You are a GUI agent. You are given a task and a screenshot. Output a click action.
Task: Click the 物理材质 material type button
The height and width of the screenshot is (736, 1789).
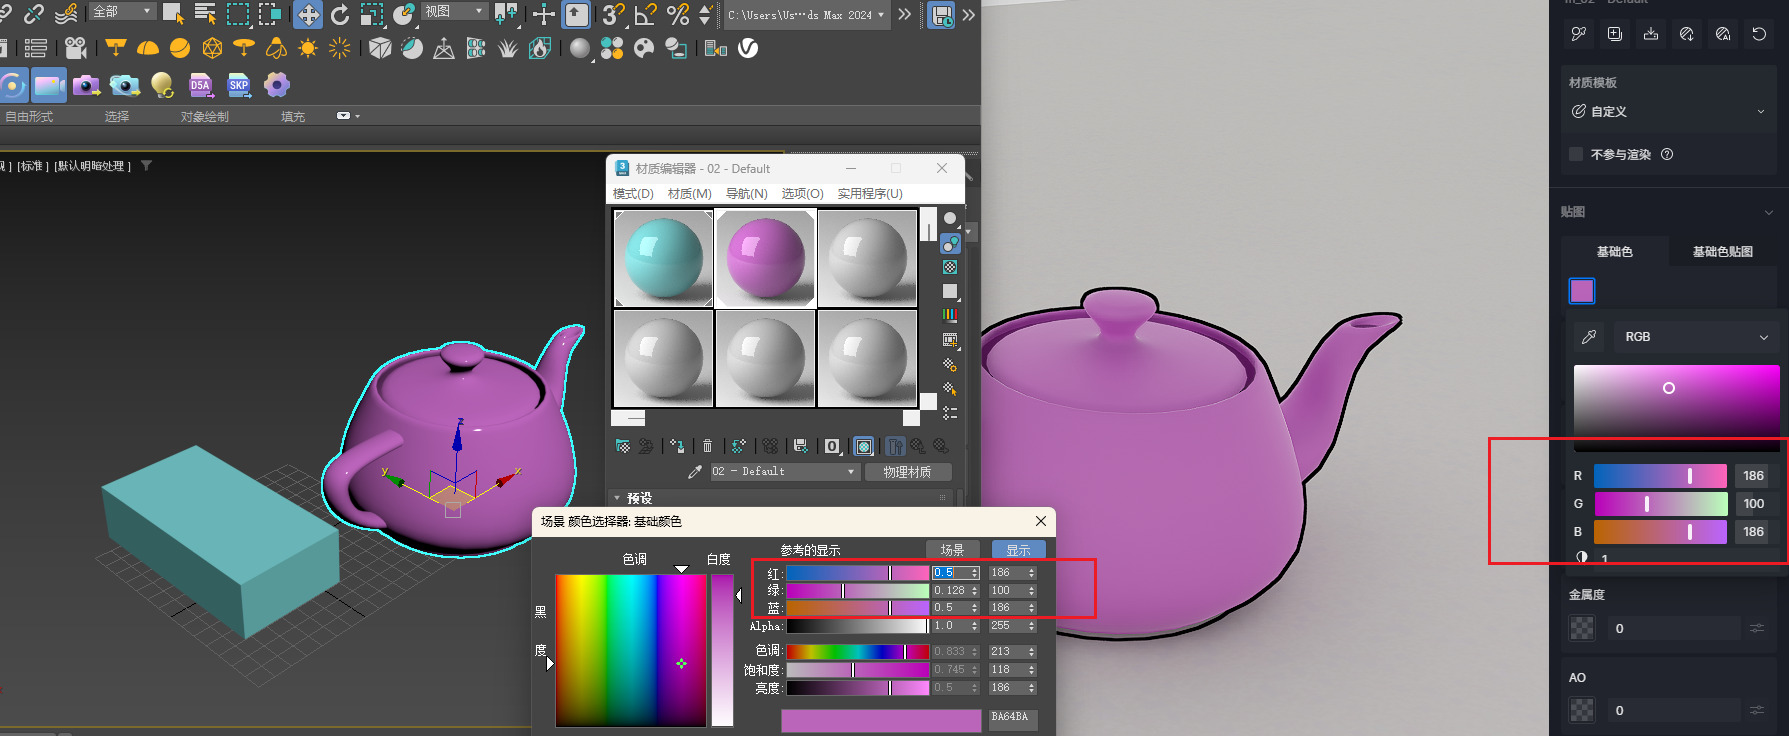(x=907, y=472)
